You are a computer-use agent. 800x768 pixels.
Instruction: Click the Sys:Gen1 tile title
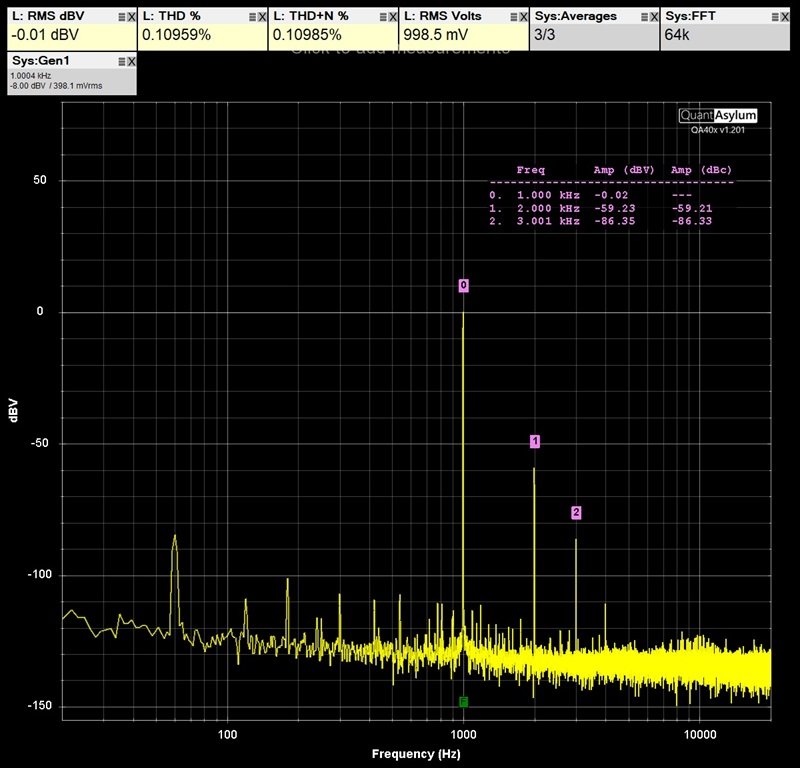(x=41, y=61)
